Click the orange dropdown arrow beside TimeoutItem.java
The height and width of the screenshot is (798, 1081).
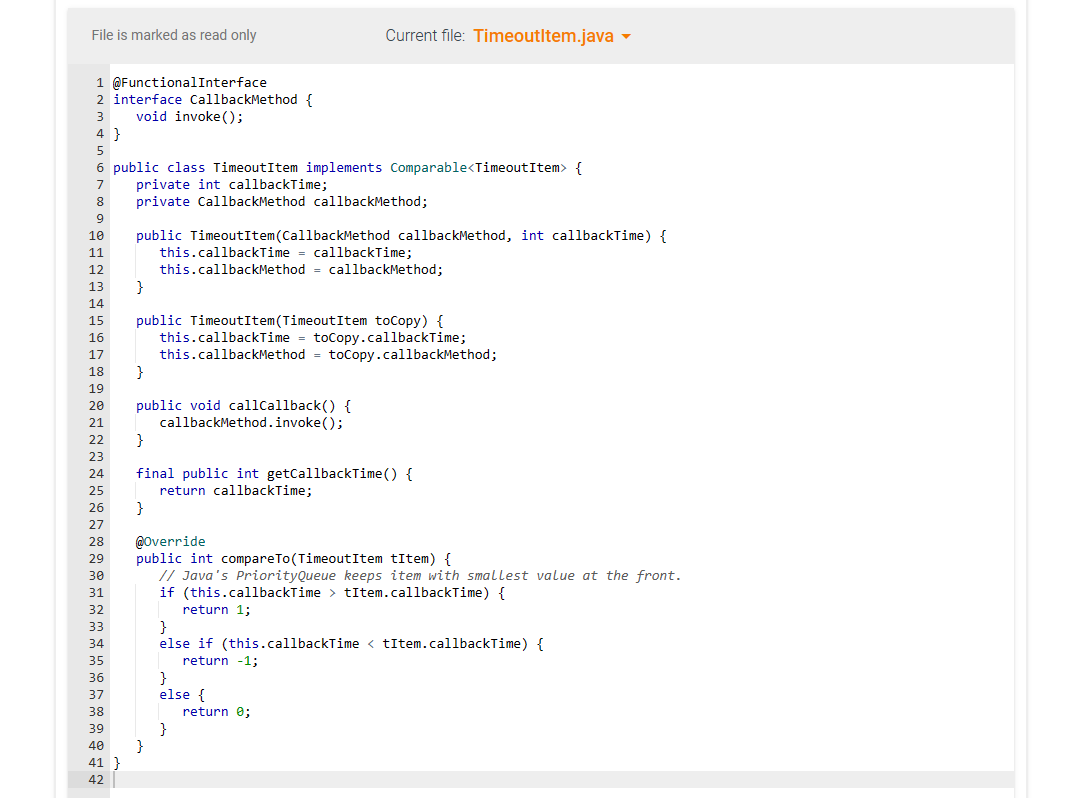628,36
